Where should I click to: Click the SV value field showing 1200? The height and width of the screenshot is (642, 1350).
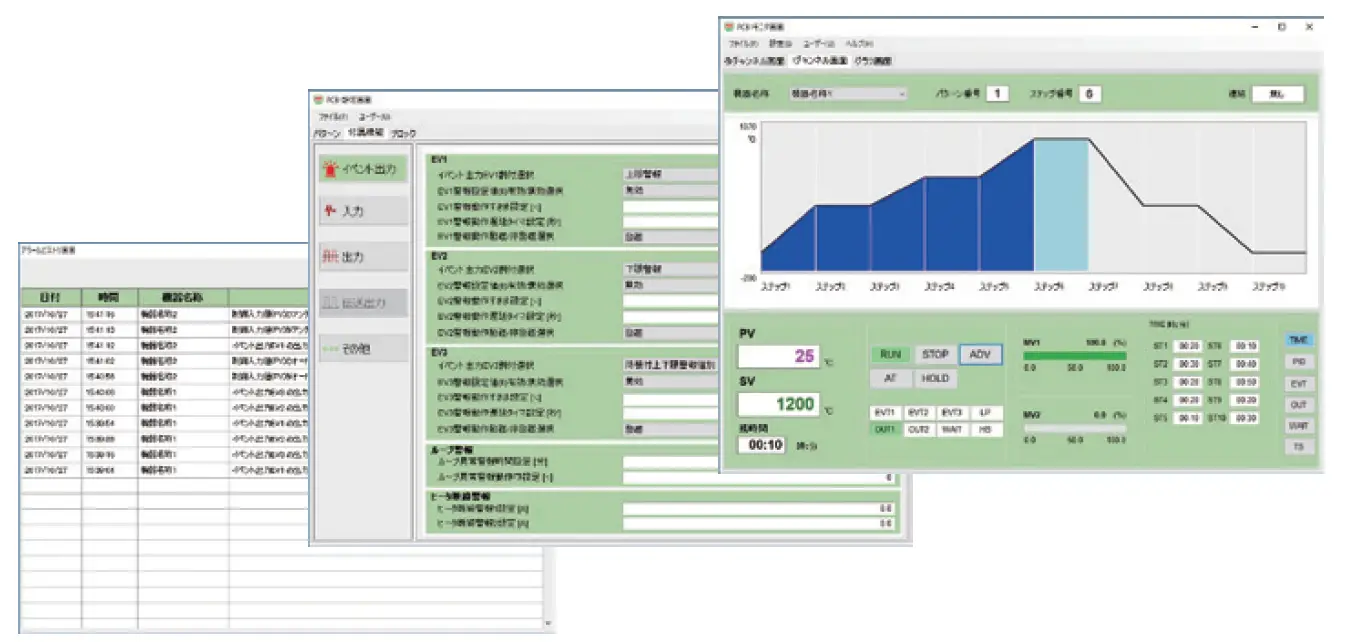779,405
